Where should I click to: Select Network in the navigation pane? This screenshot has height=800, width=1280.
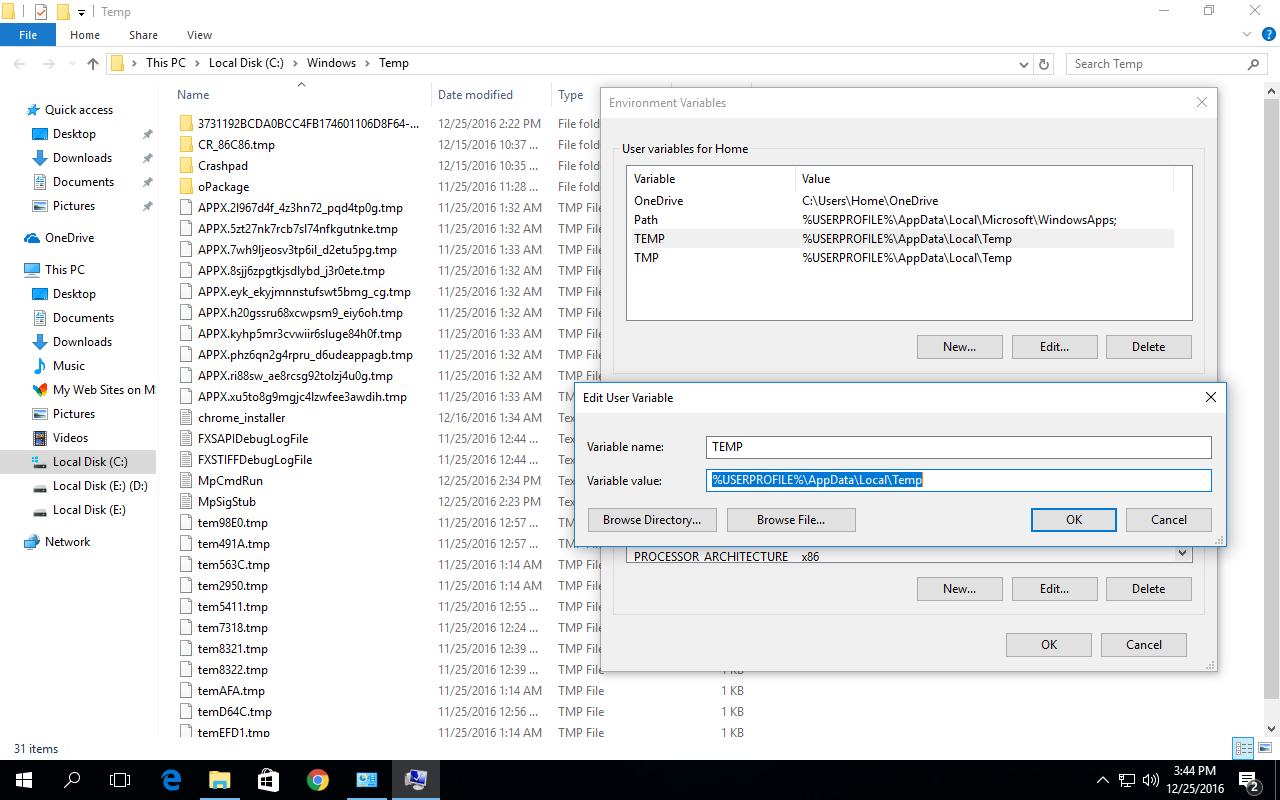(x=68, y=541)
